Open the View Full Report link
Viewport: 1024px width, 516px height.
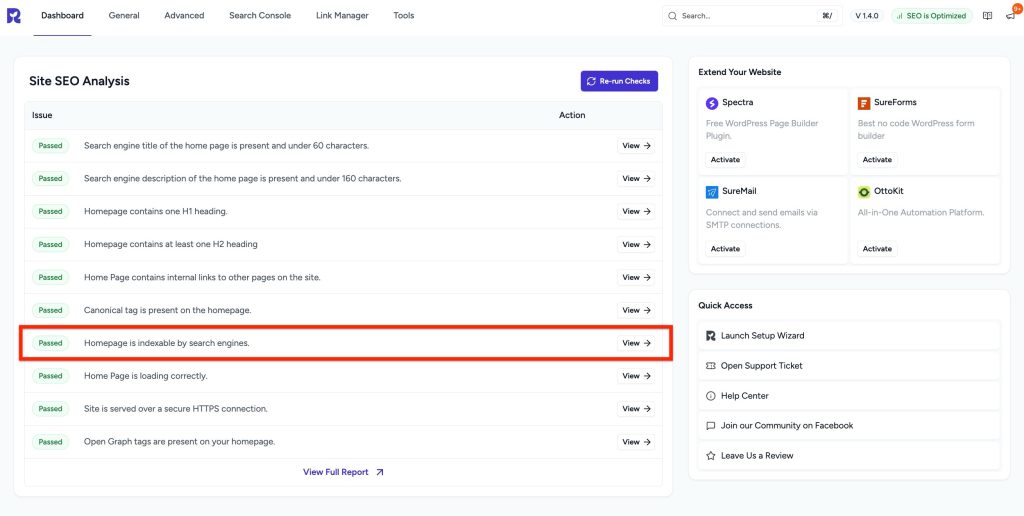pos(343,472)
